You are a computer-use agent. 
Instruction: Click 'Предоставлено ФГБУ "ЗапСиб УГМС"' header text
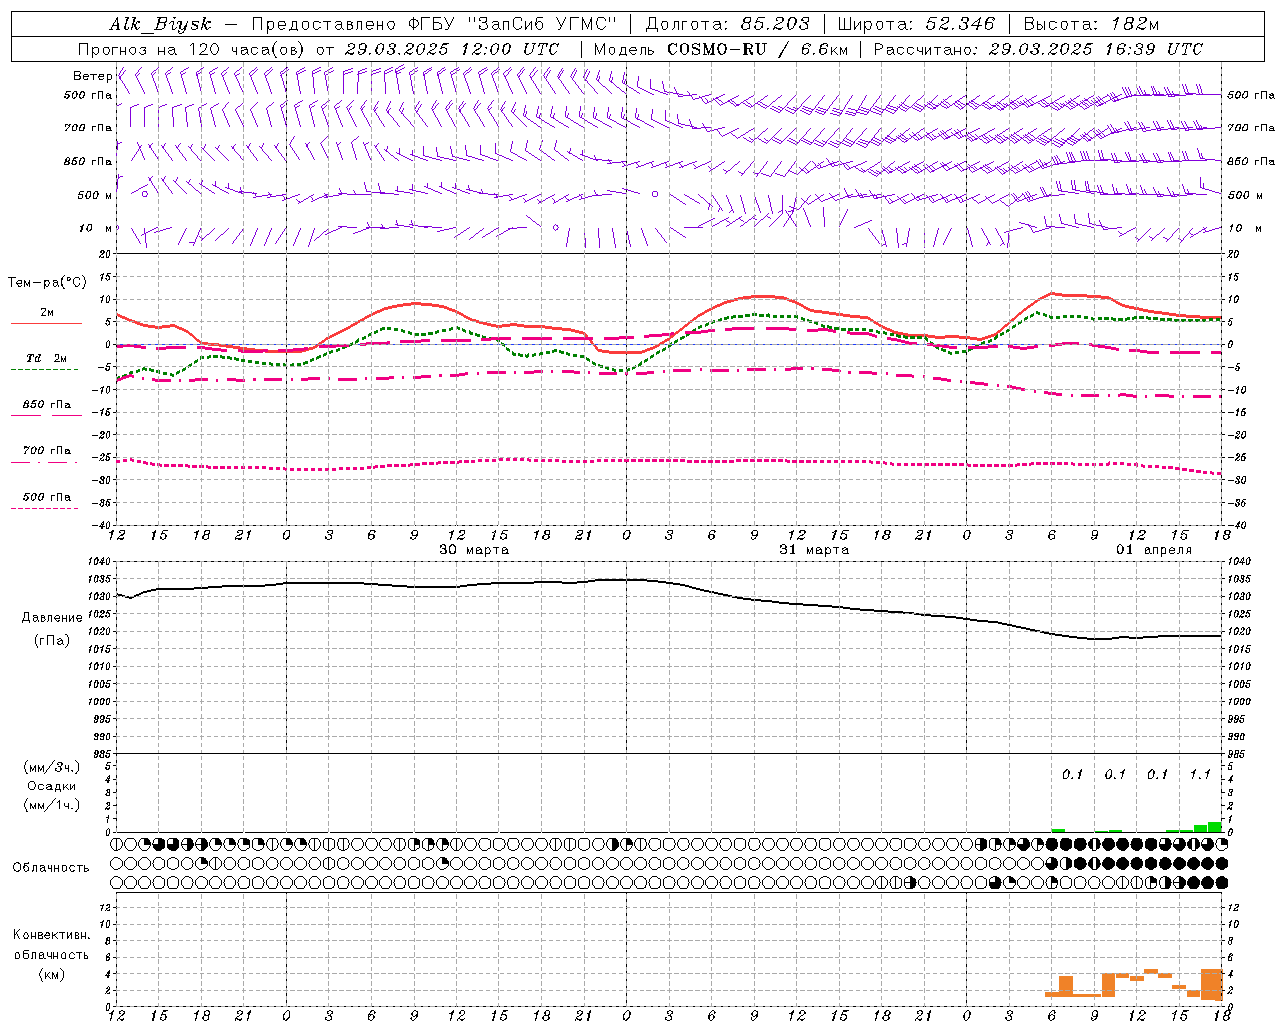(434, 24)
